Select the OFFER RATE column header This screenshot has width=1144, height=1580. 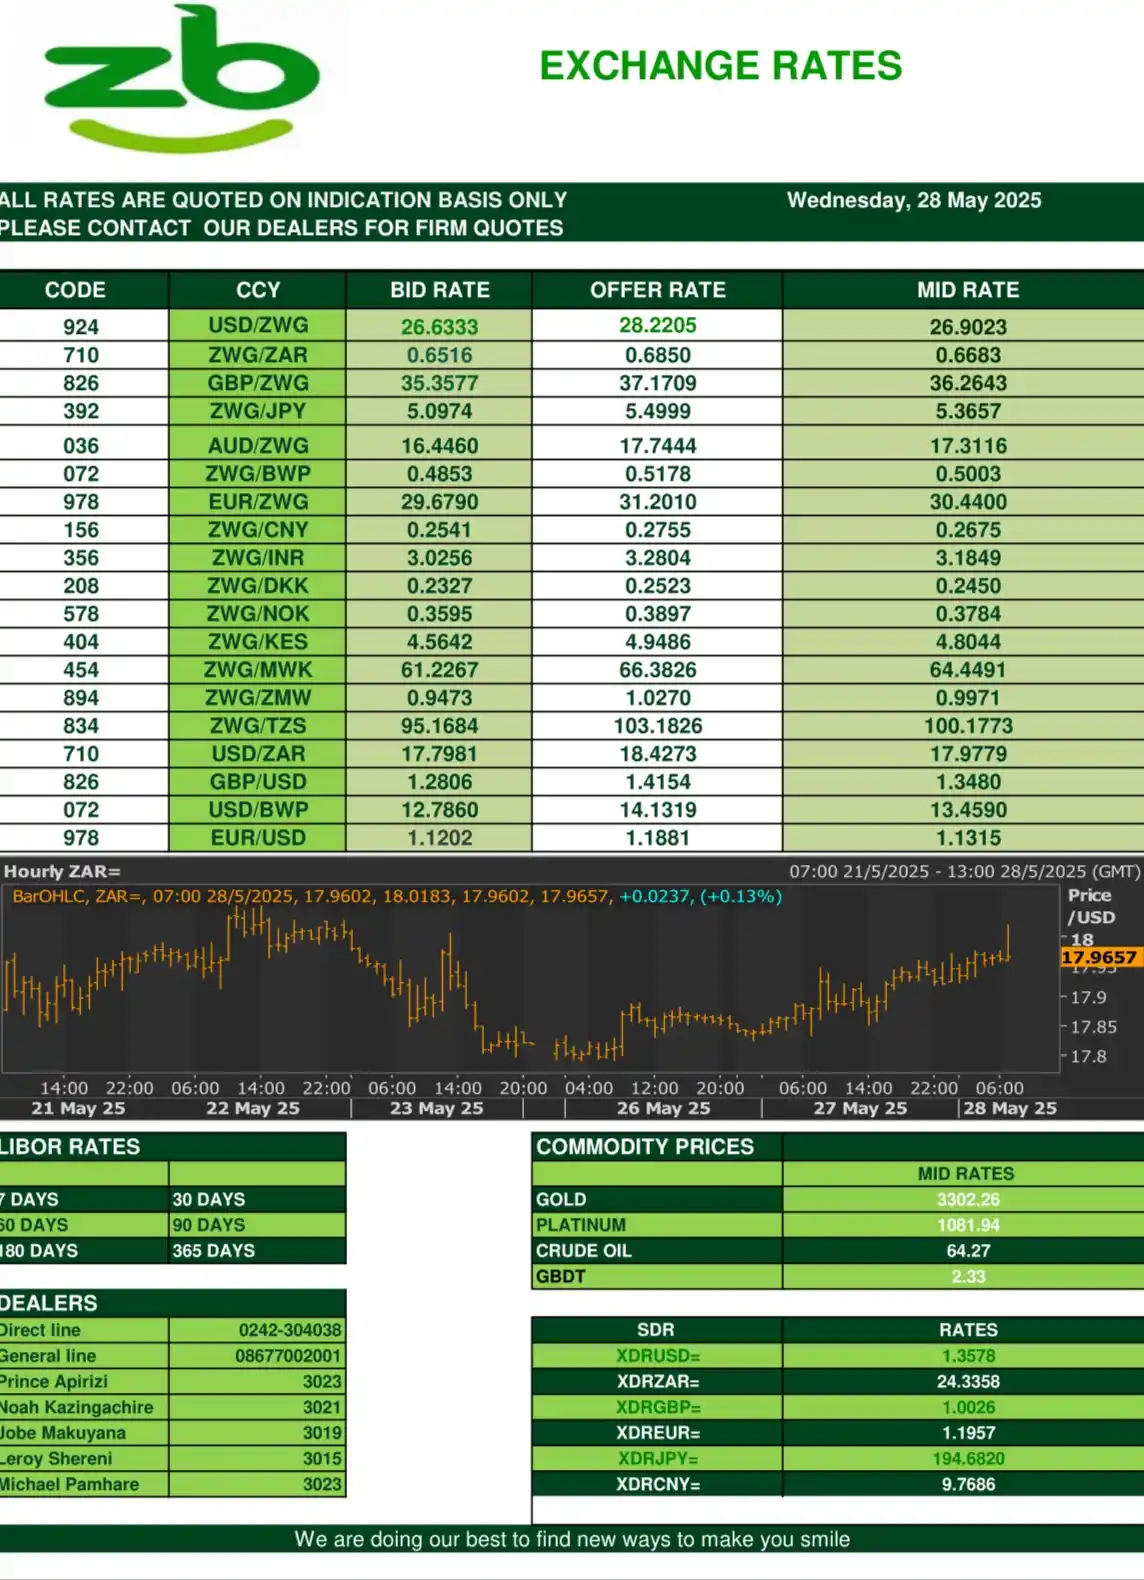tap(657, 290)
